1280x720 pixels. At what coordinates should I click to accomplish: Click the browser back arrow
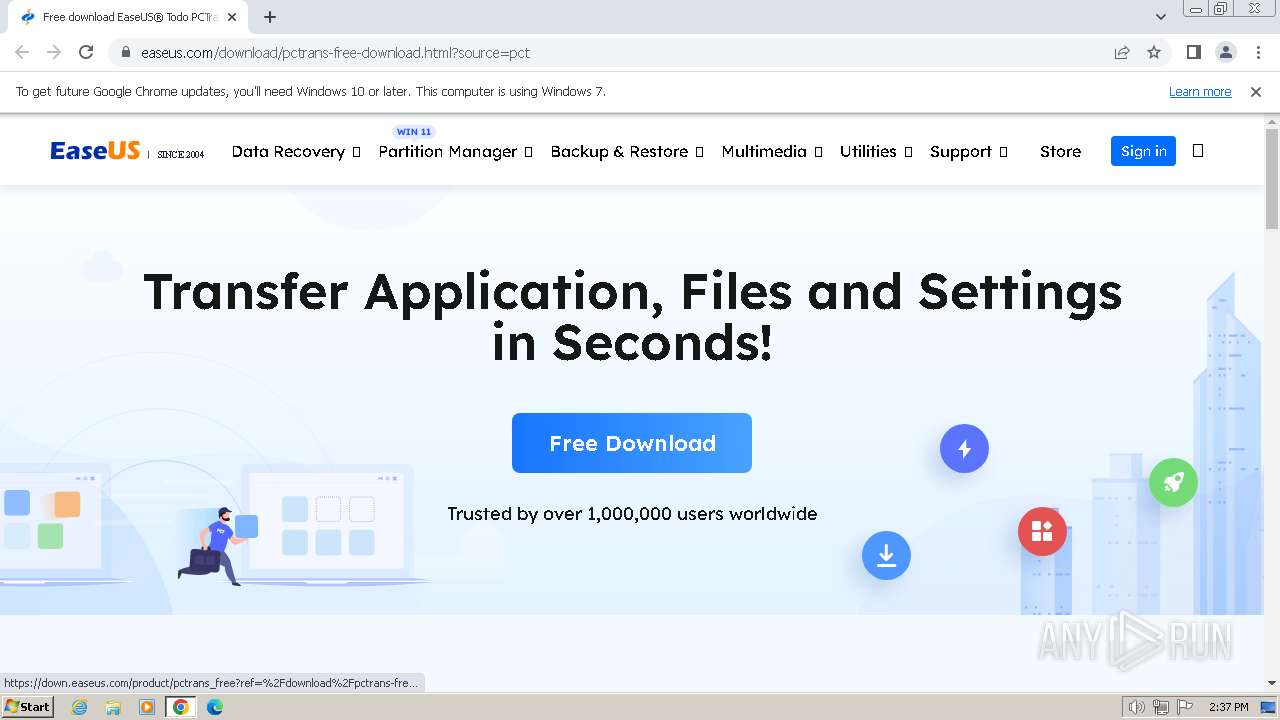pyautogui.click(x=22, y=52)
